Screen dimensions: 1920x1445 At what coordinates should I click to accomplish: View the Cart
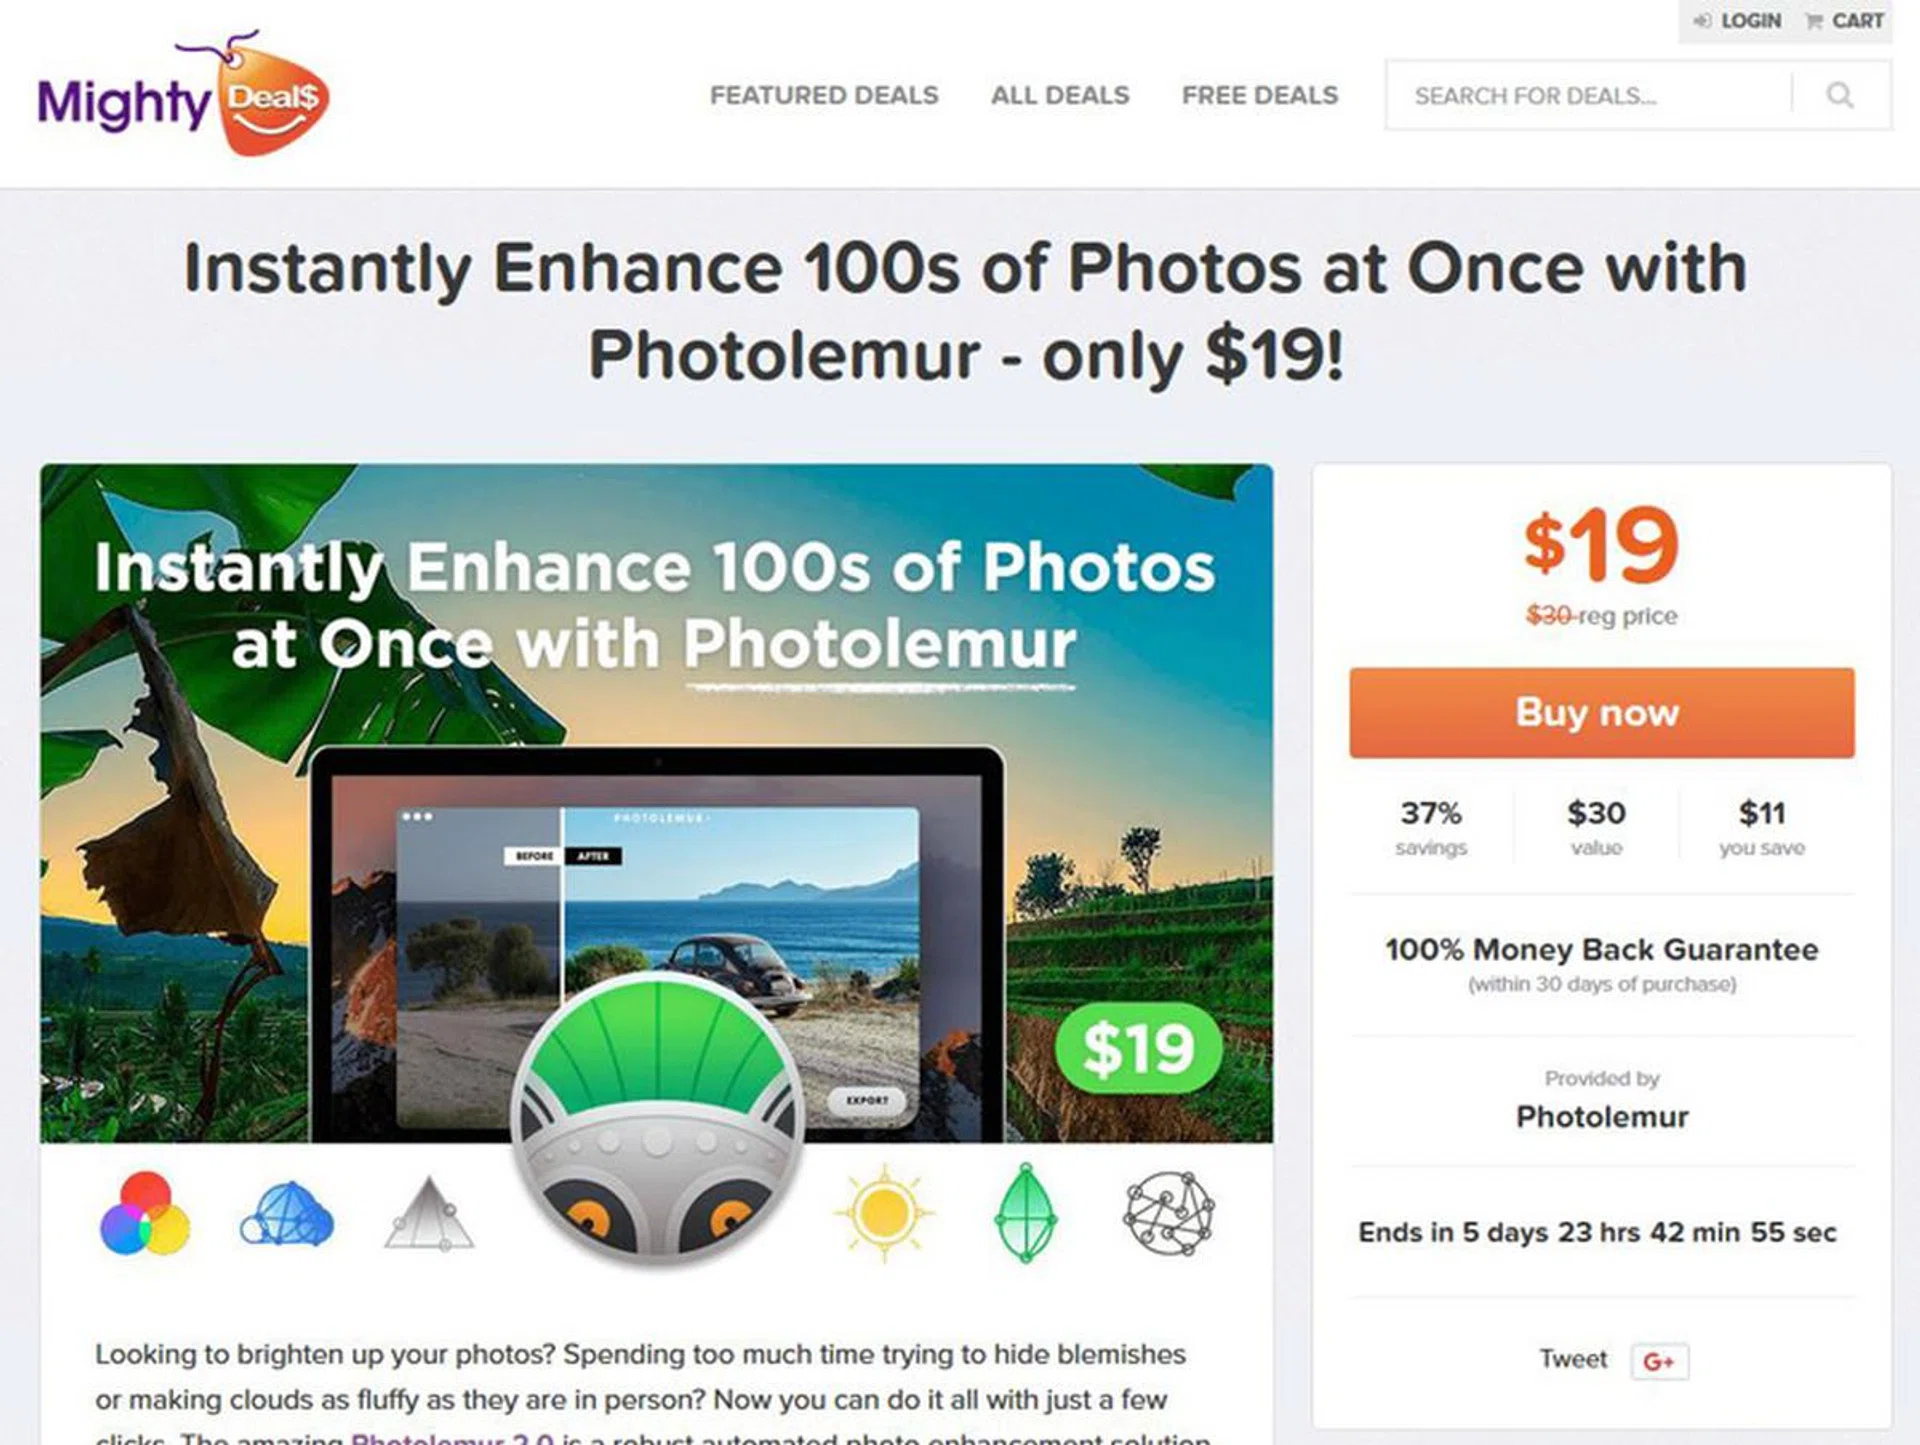(x=1845, y=21)
